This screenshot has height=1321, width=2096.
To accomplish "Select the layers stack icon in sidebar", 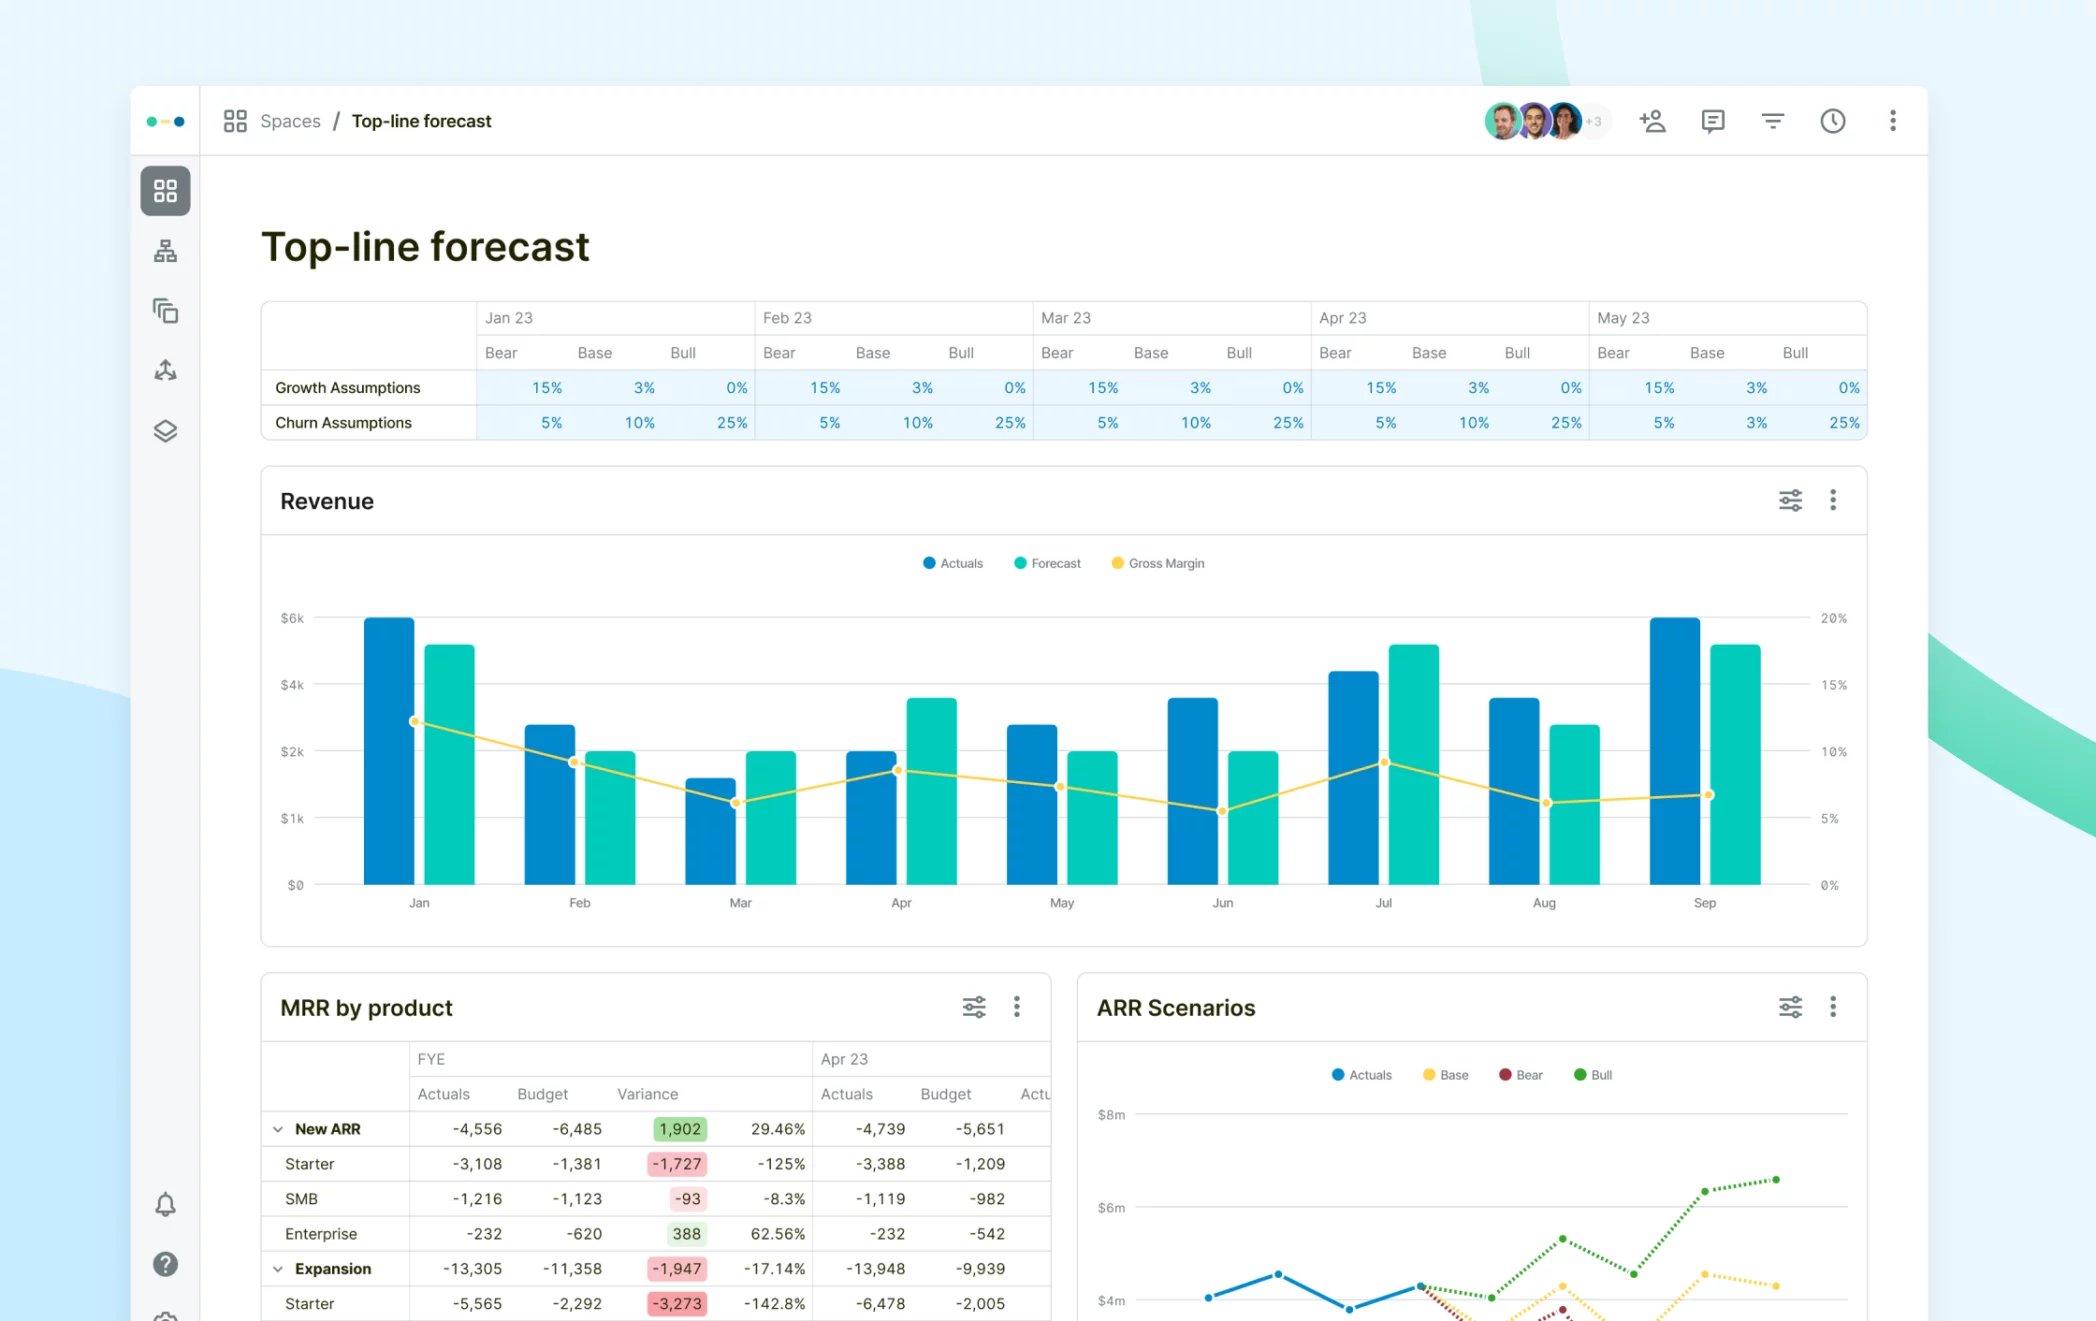I will click(x=166, y=429).
